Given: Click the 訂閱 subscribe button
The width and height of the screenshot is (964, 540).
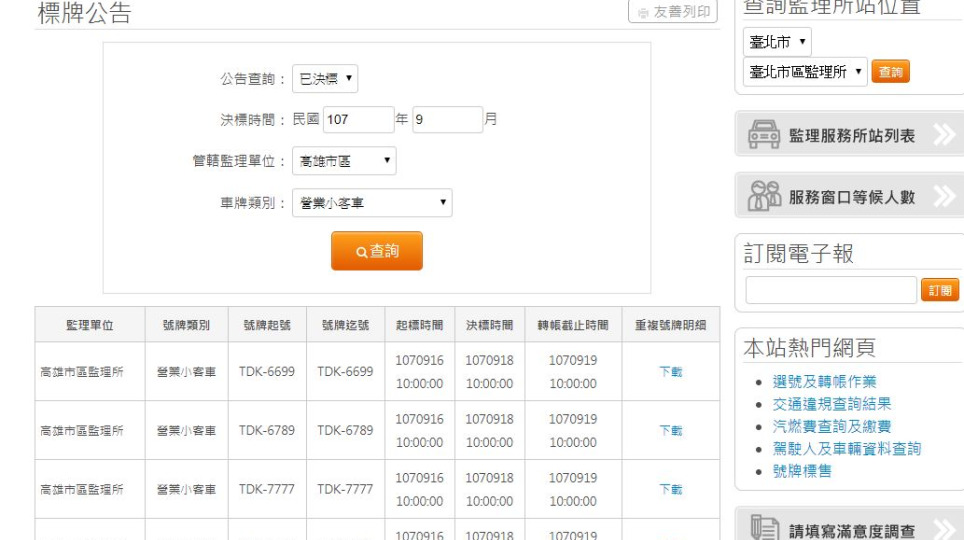Looking at the screenshot, I should pyautogui.click(x=939, y=290).
